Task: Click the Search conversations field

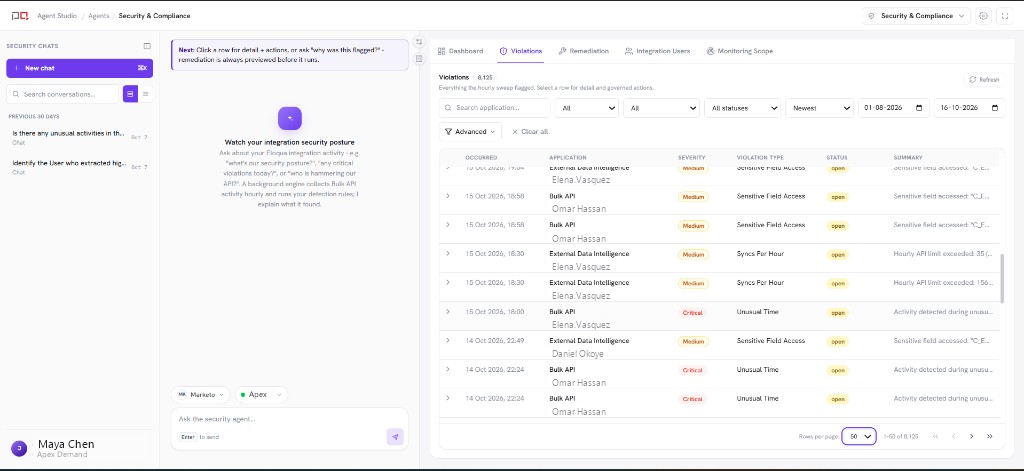Action: (63, 94)
